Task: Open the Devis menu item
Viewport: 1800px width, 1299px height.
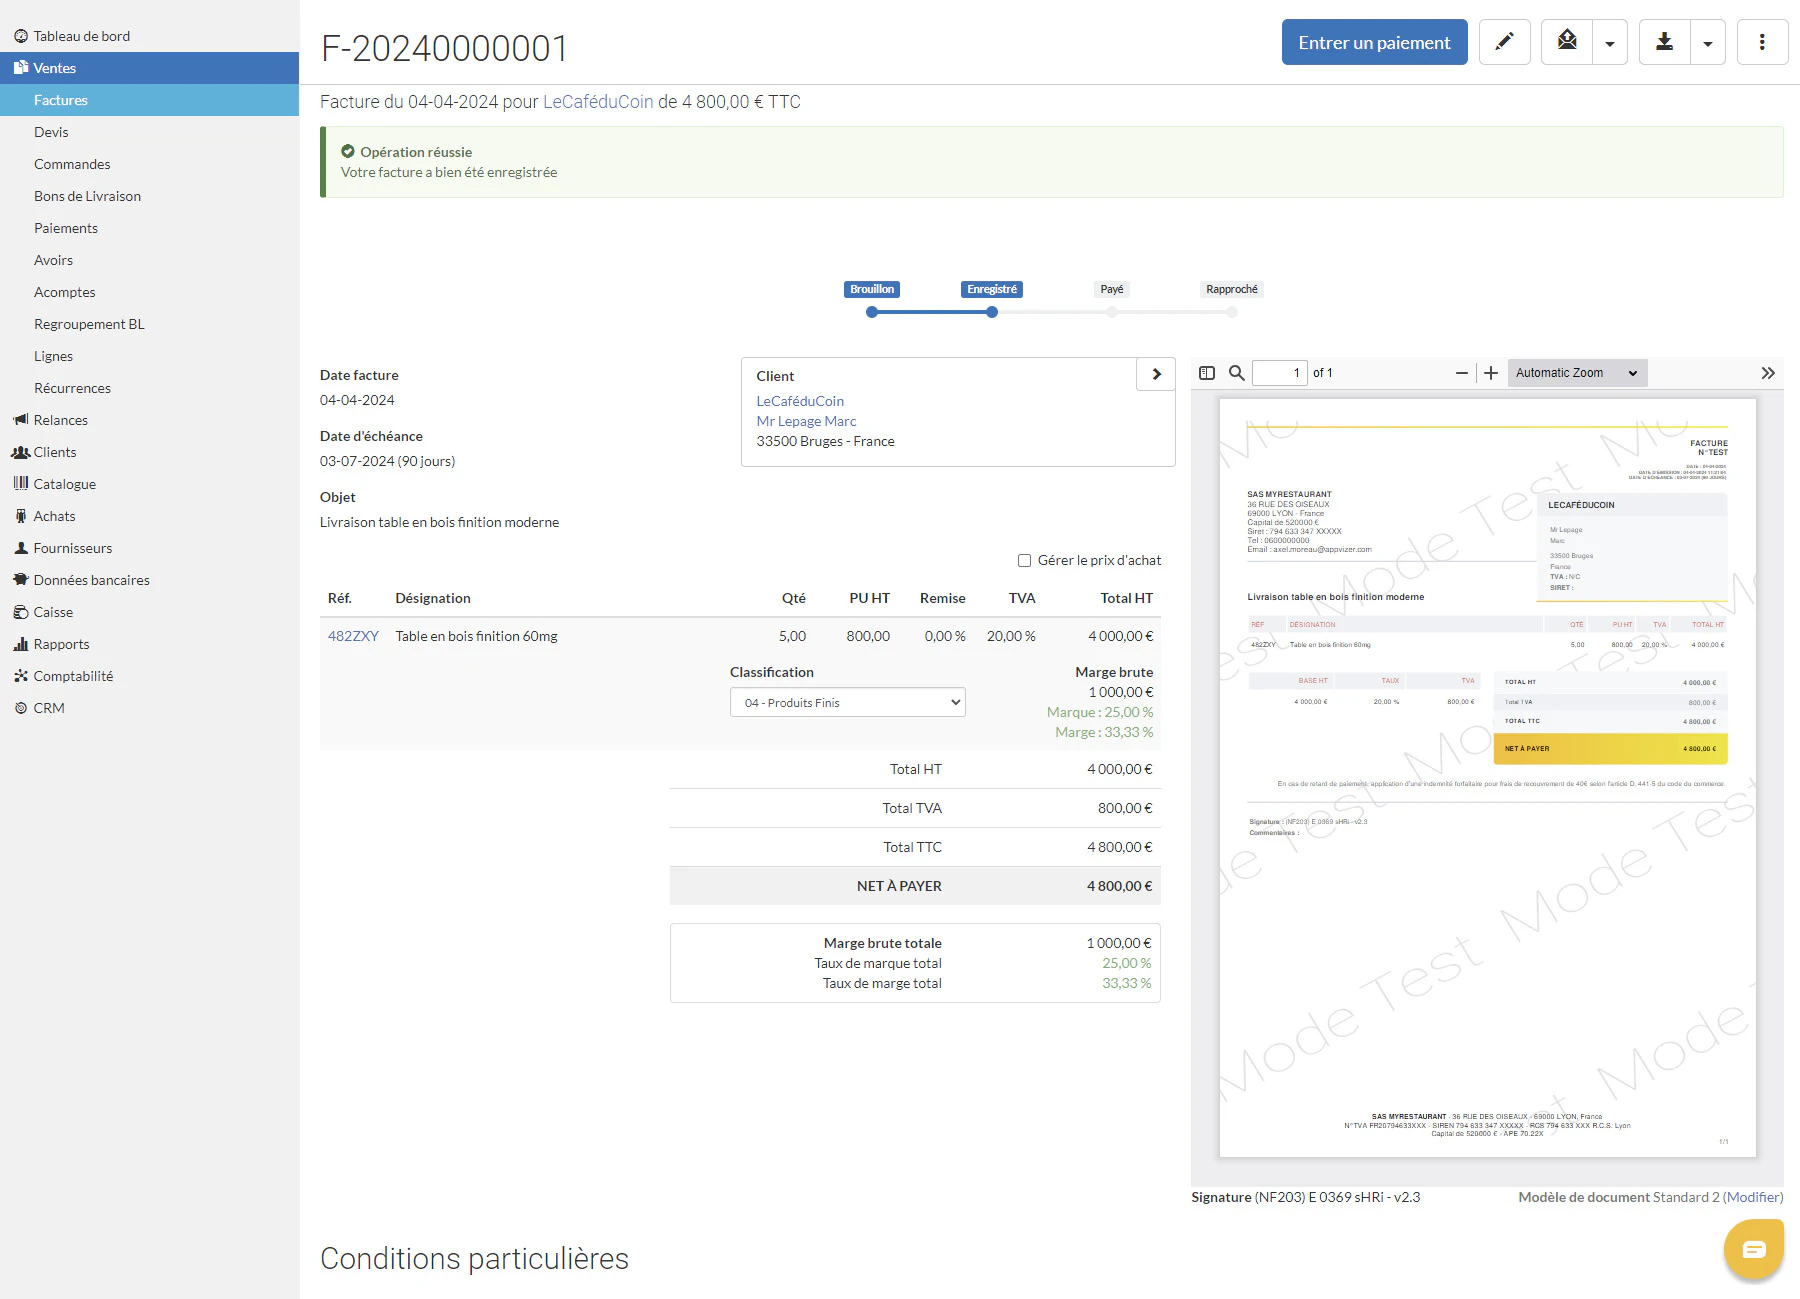Action: pos(51,132)
